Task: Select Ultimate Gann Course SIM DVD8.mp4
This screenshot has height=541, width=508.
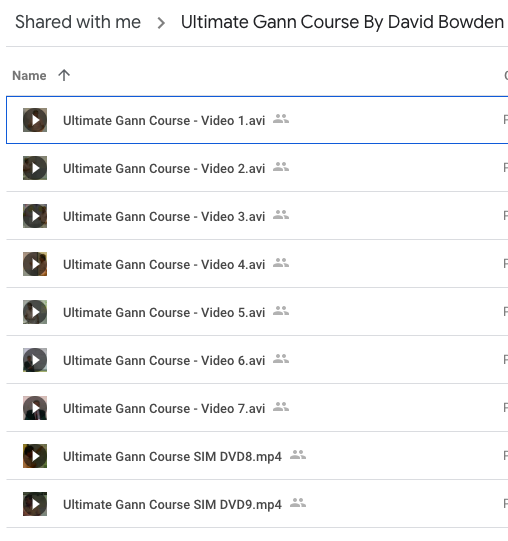Action: (257, 456)
